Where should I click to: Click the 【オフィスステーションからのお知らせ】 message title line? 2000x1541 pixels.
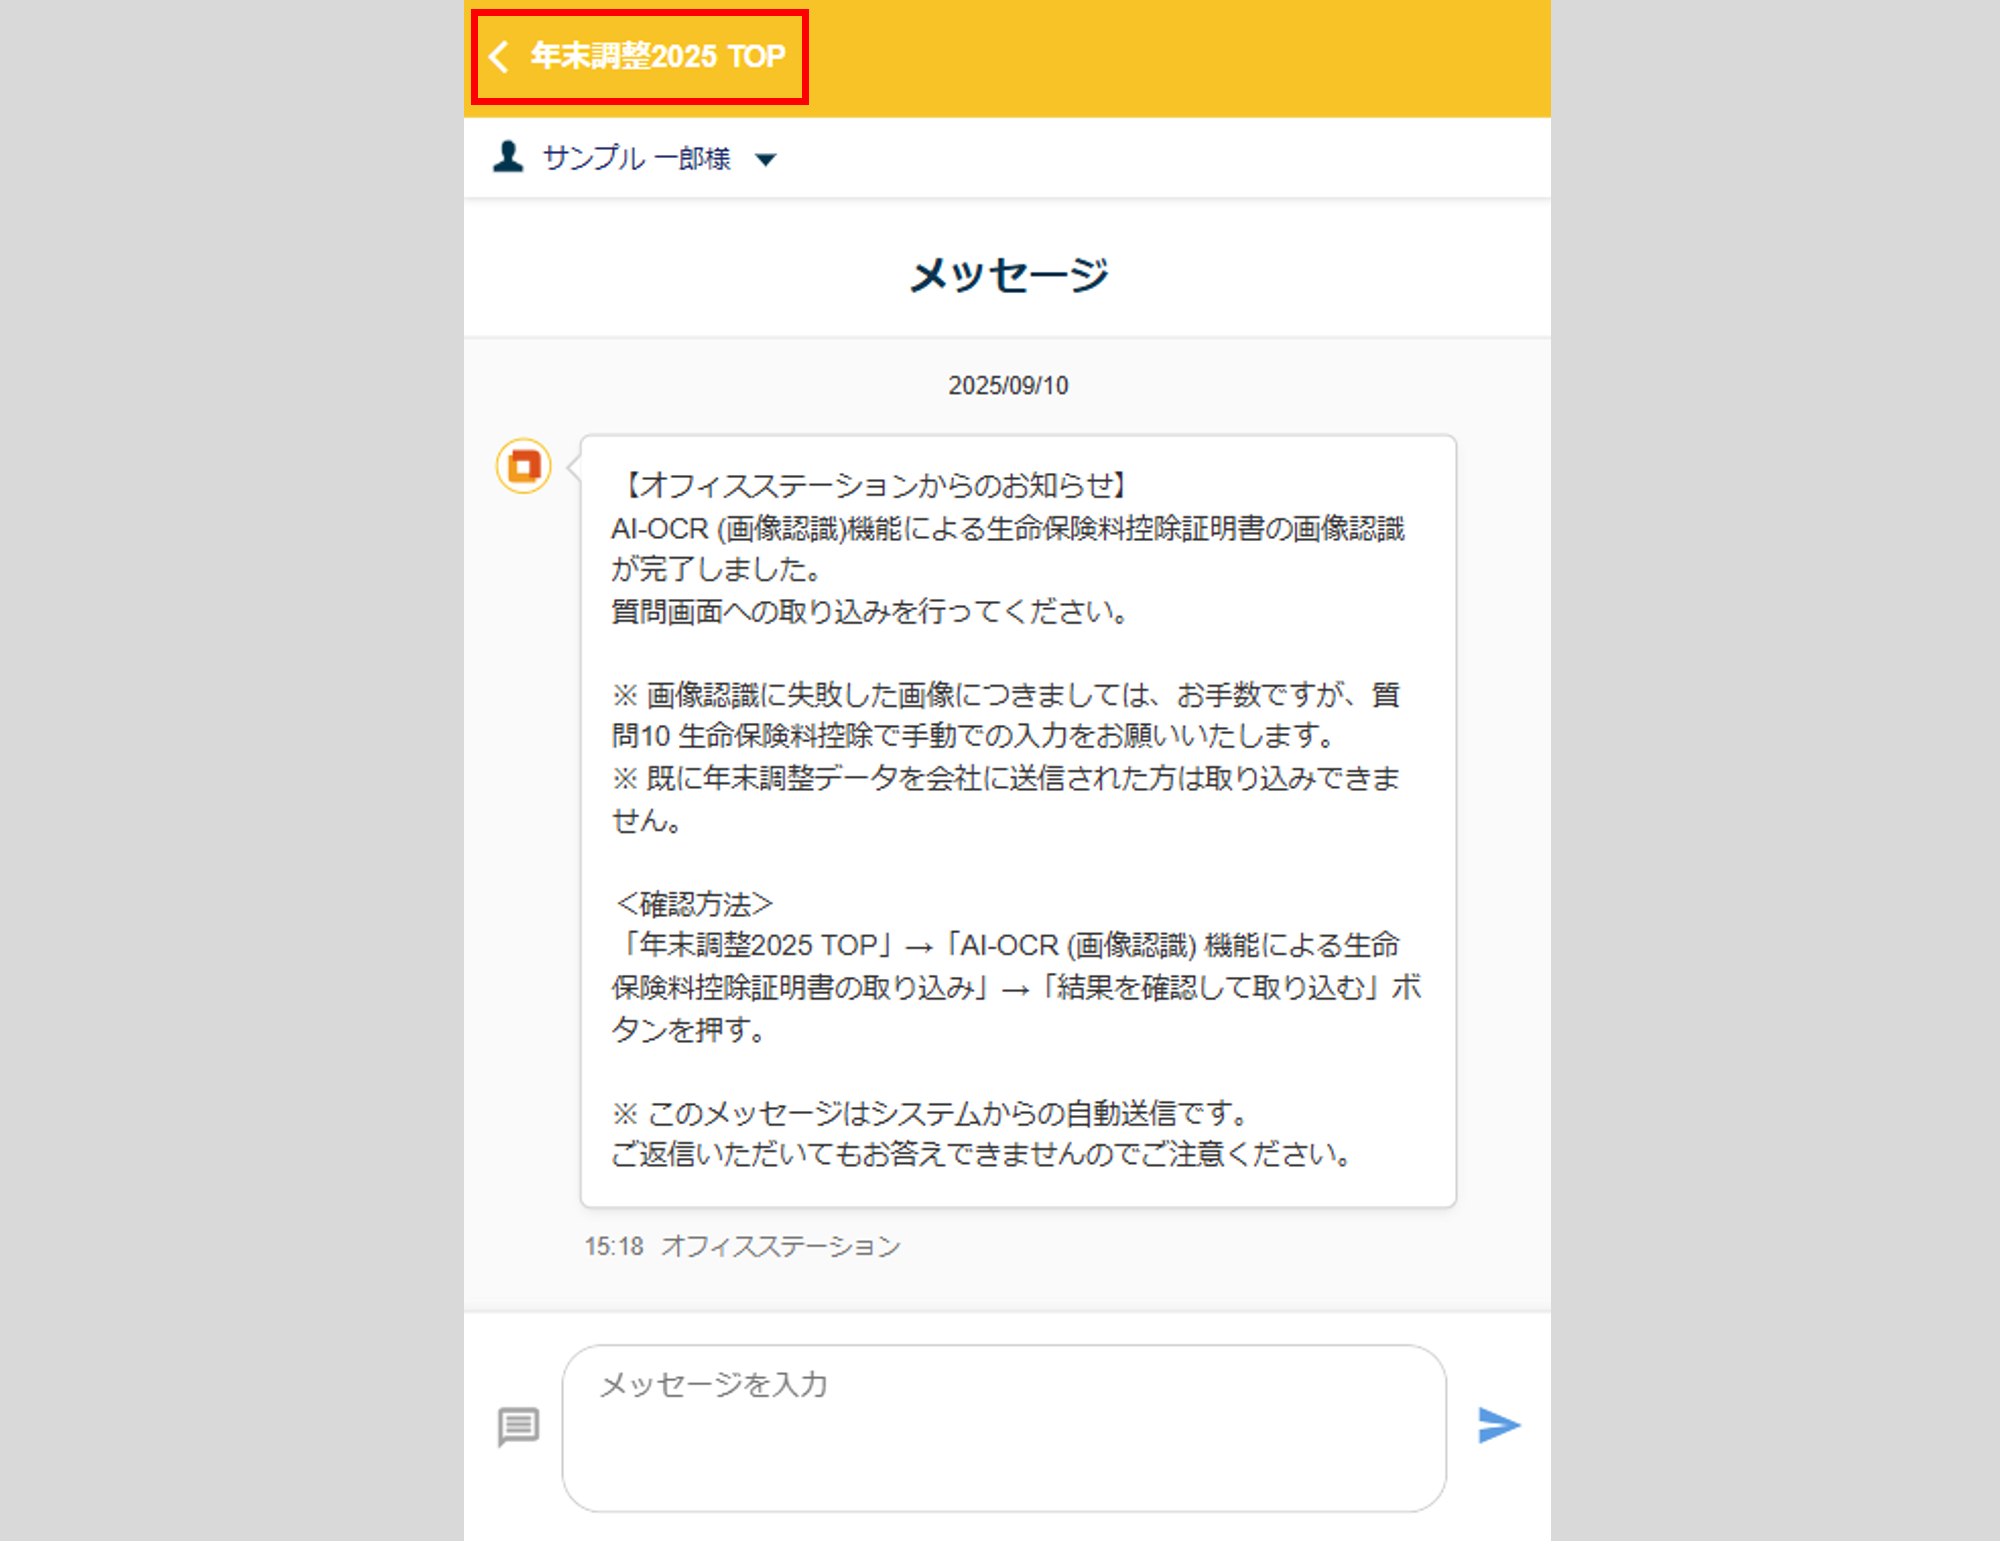(872, 485)
